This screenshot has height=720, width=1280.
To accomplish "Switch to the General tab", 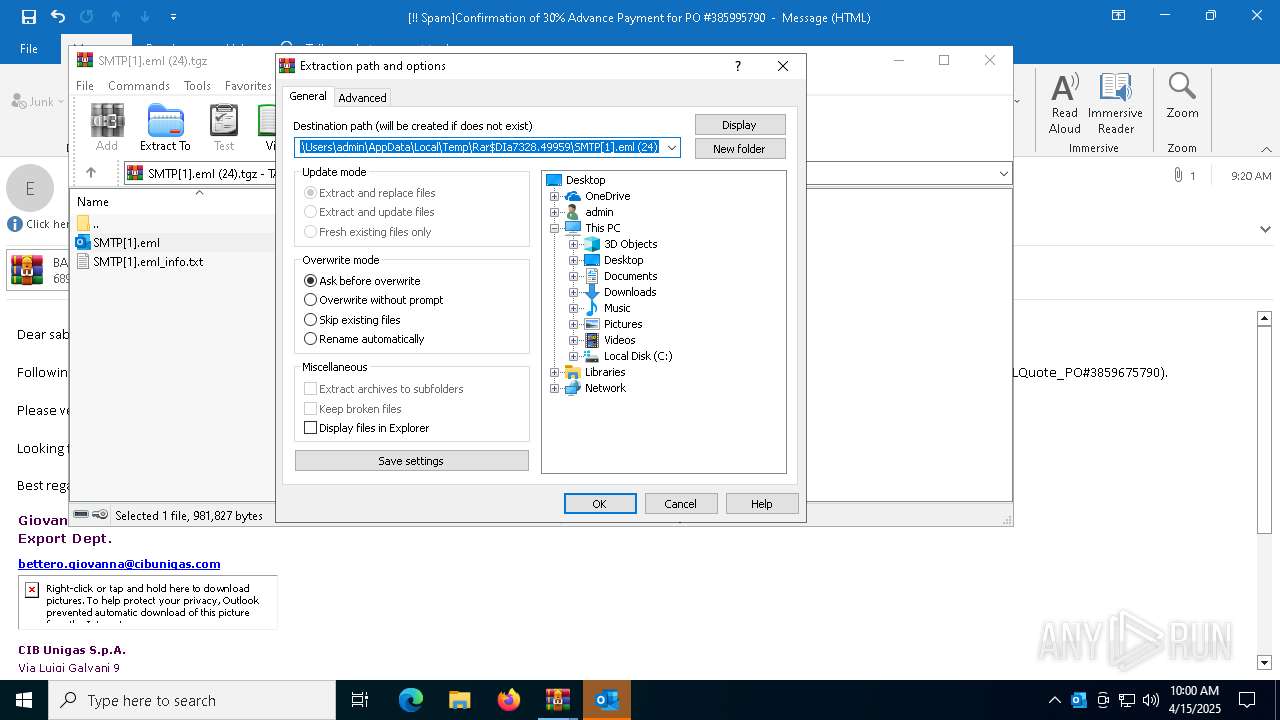I will tap(308, 96).
